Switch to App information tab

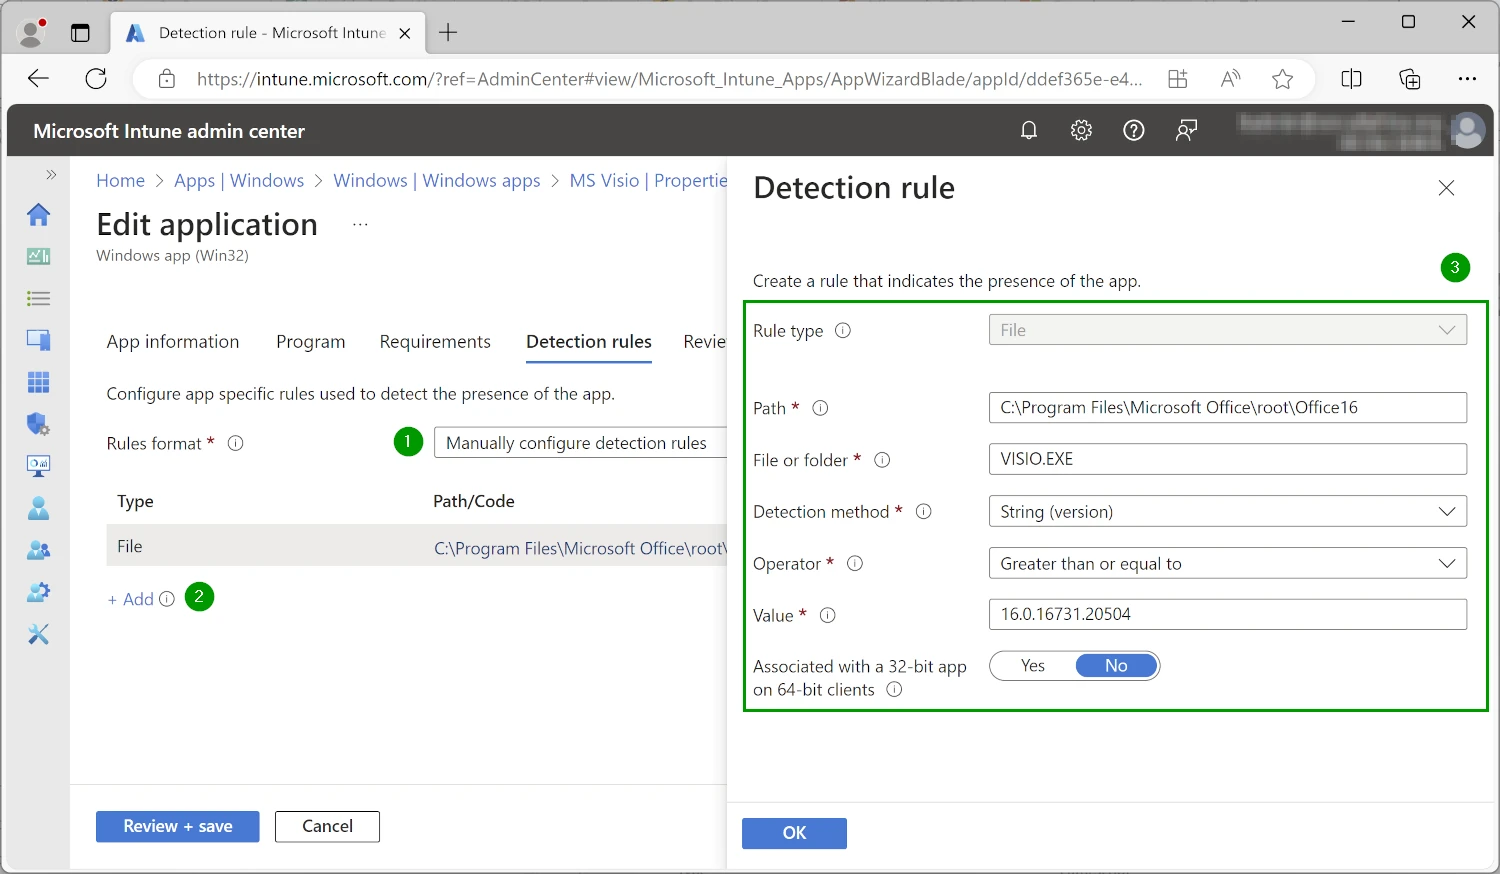click(x=173, y=342)
